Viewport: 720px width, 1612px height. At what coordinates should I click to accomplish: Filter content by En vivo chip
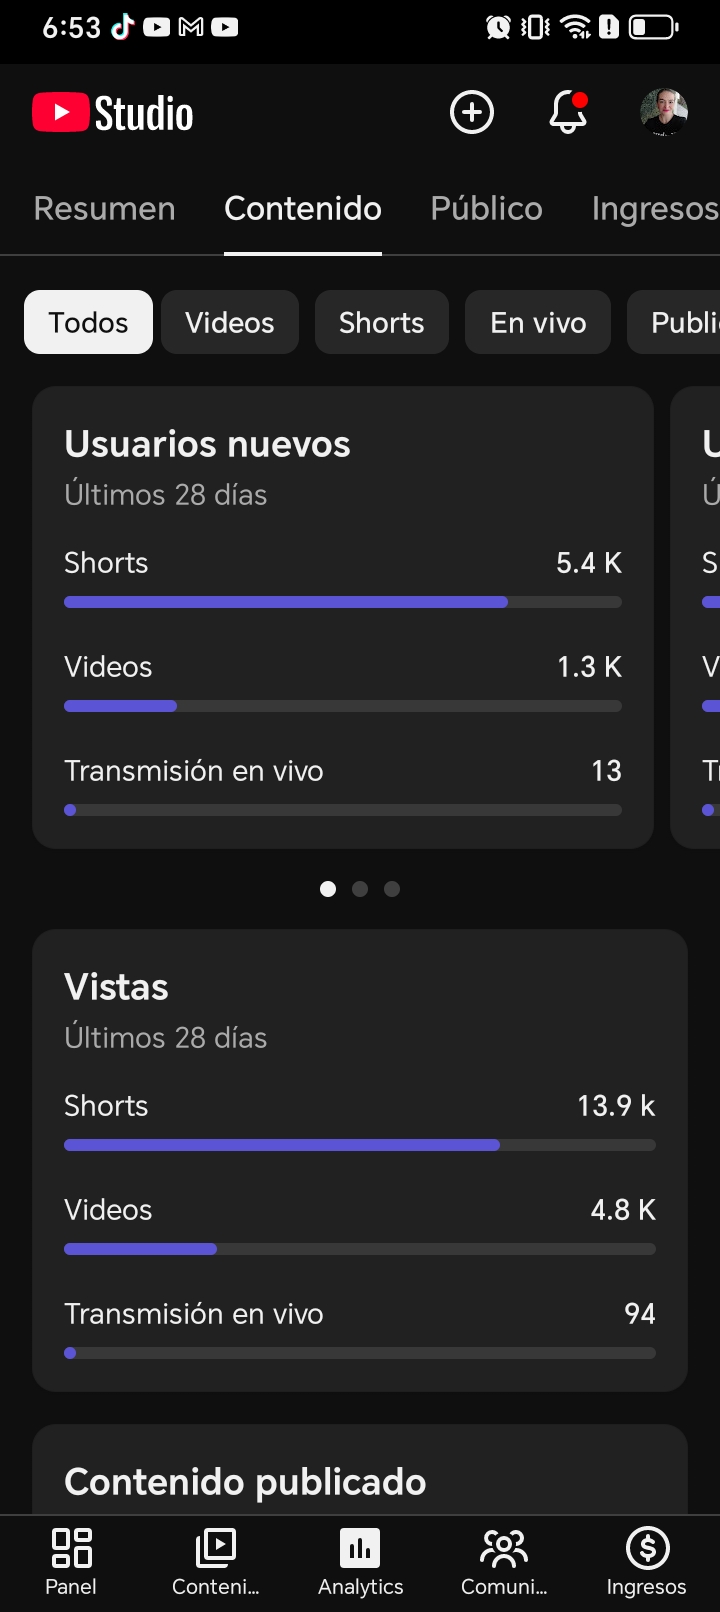[538, 322]
